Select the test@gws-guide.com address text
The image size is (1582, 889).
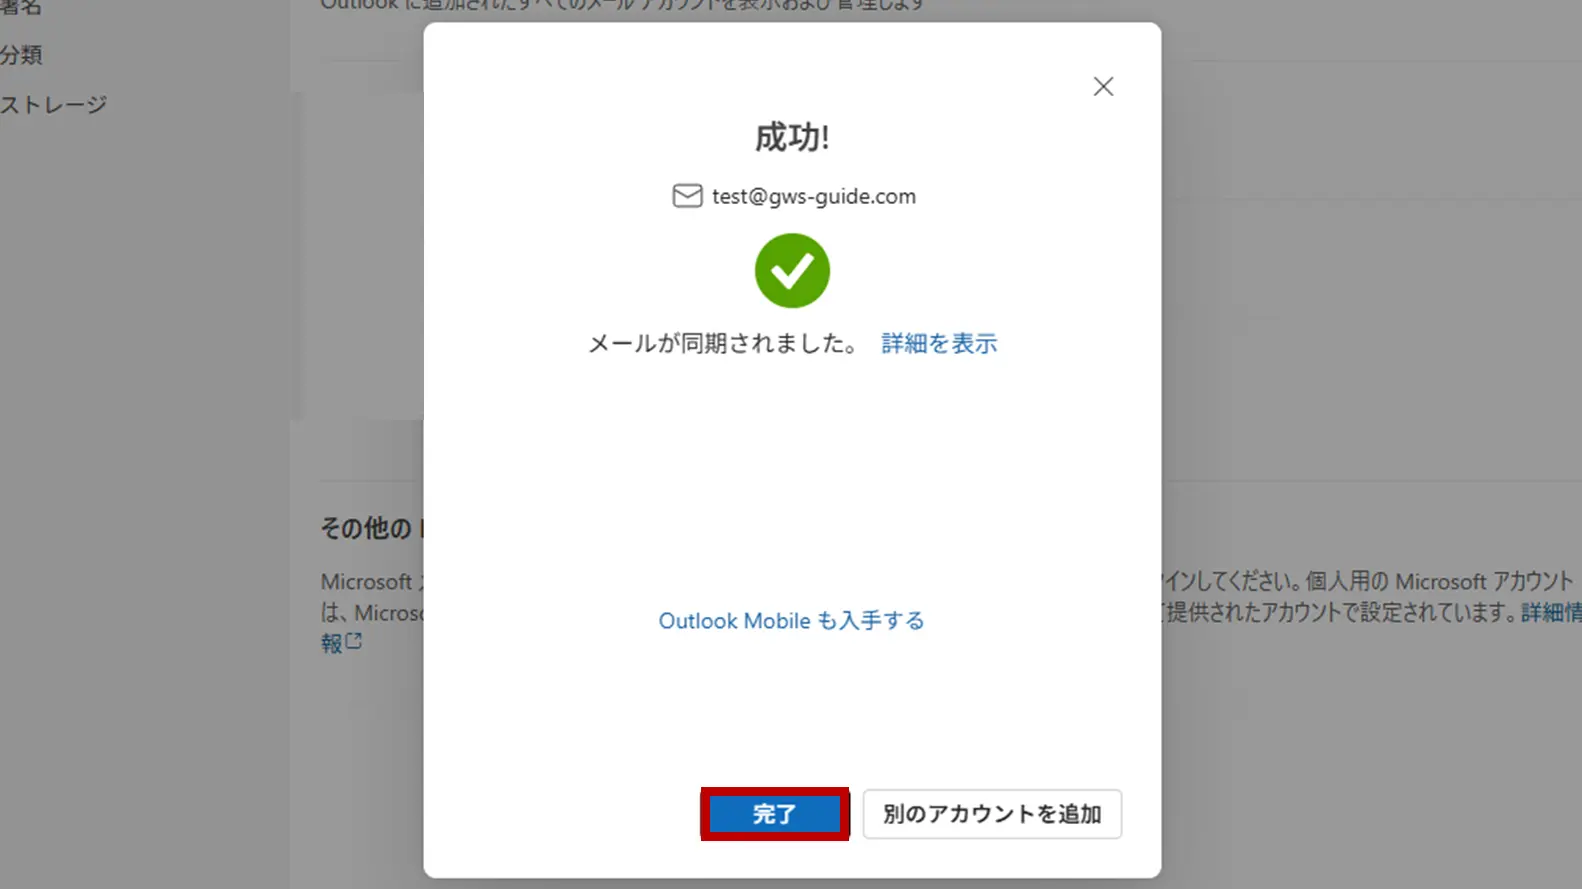point(814,197)
